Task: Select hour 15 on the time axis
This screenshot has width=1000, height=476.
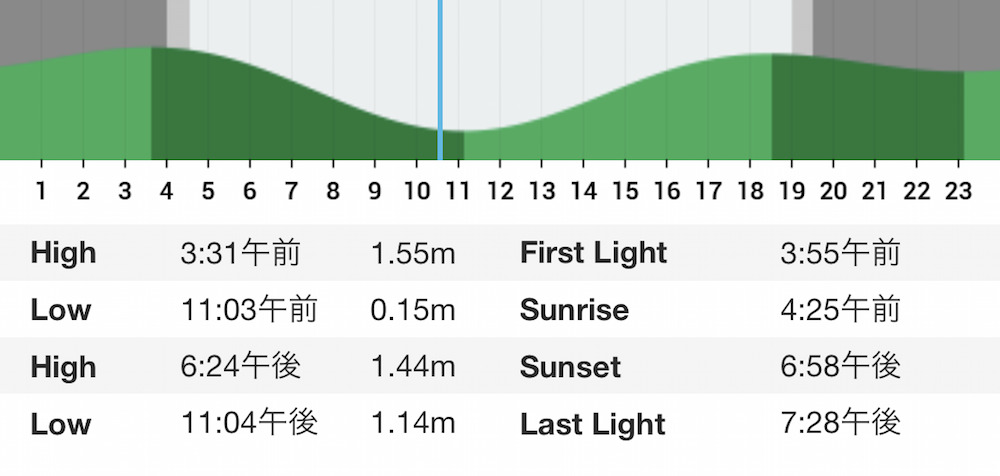Action: click(625, 191)
